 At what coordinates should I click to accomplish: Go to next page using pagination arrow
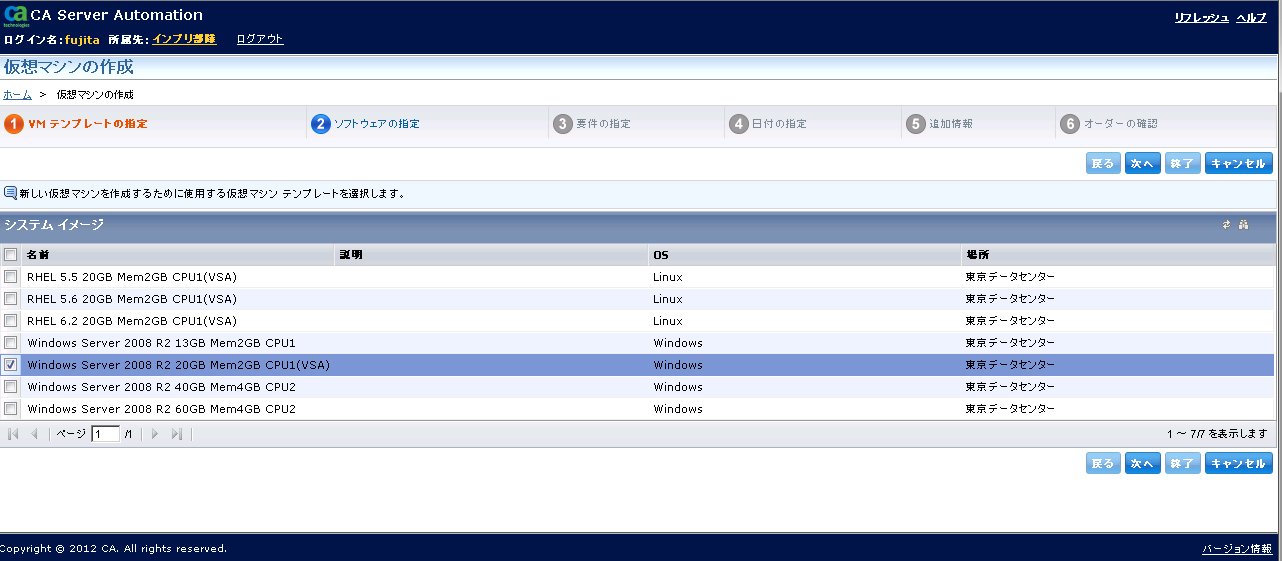coord(155,434)
